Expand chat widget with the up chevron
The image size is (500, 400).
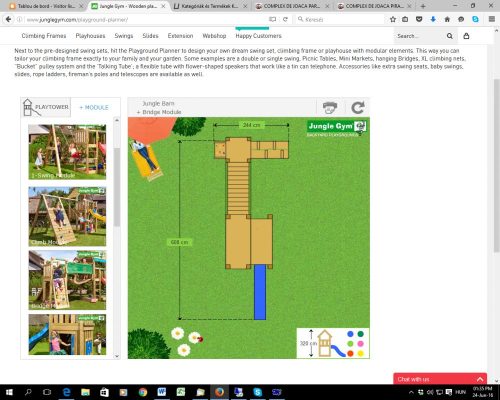point(480,379)
